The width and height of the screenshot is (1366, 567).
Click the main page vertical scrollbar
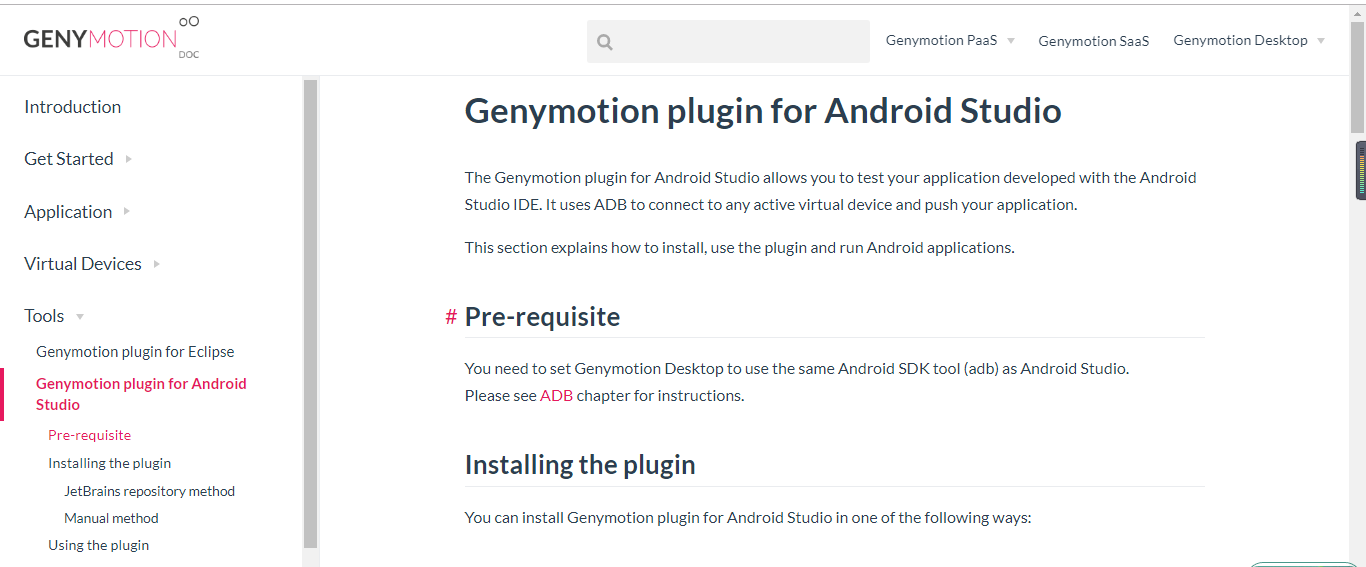(1357, 78)
